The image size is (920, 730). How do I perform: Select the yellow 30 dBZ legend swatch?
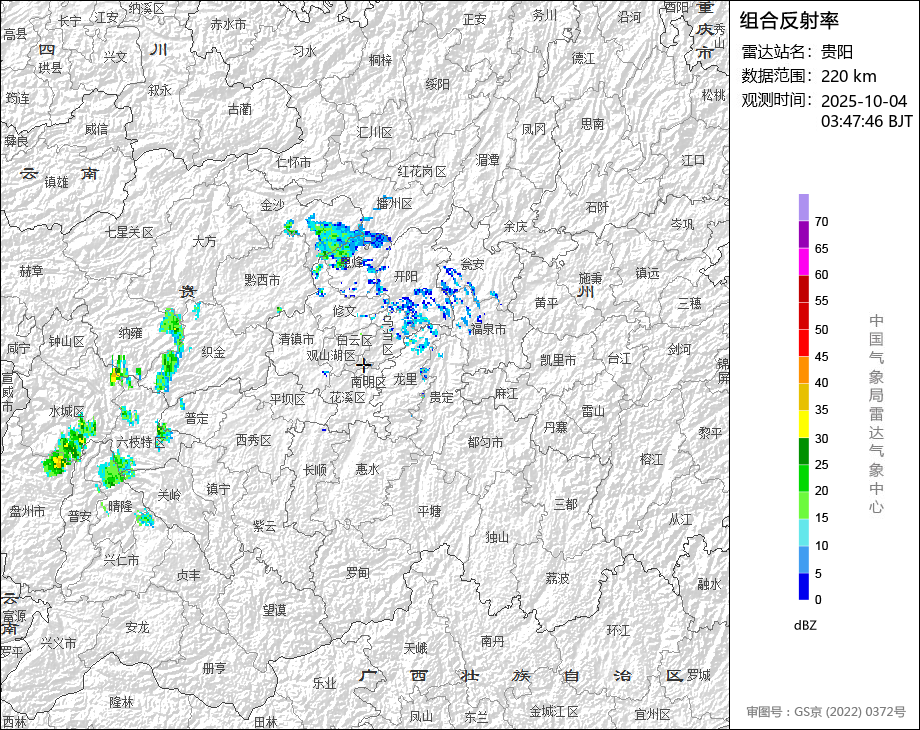(804, 424)
